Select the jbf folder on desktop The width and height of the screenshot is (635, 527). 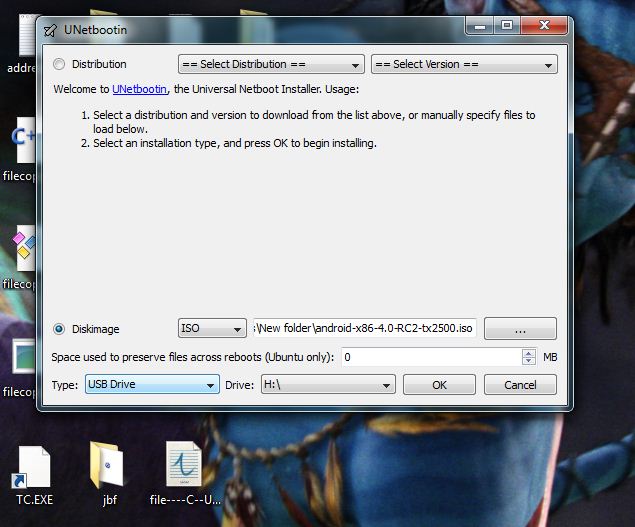pos(109,474)
